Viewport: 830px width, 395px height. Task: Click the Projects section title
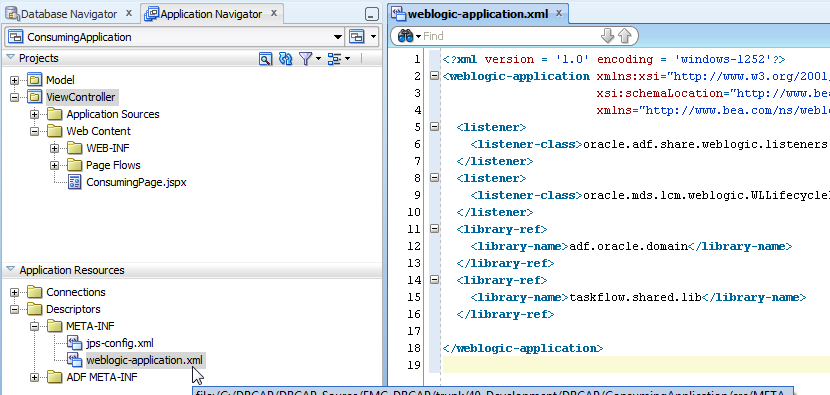point(39,58)
